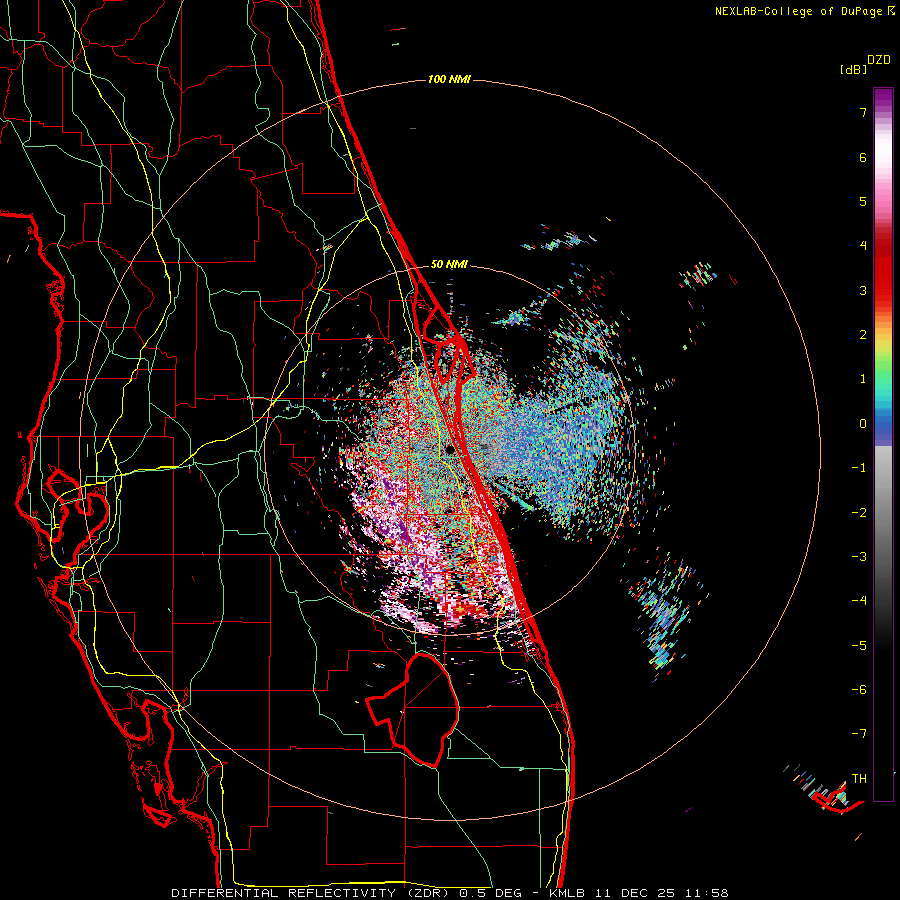This screenshot has height=900, width=900.
Task: Click the 1 dB scale value
Action: coord(863,379)
